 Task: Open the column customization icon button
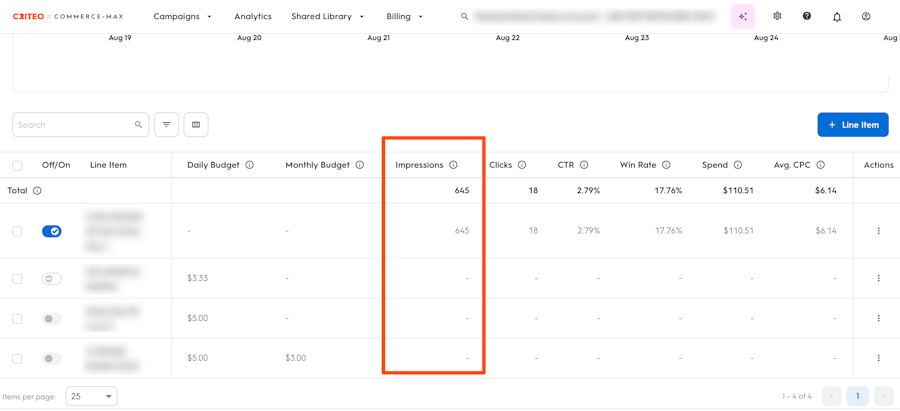[x=196, y=125]
